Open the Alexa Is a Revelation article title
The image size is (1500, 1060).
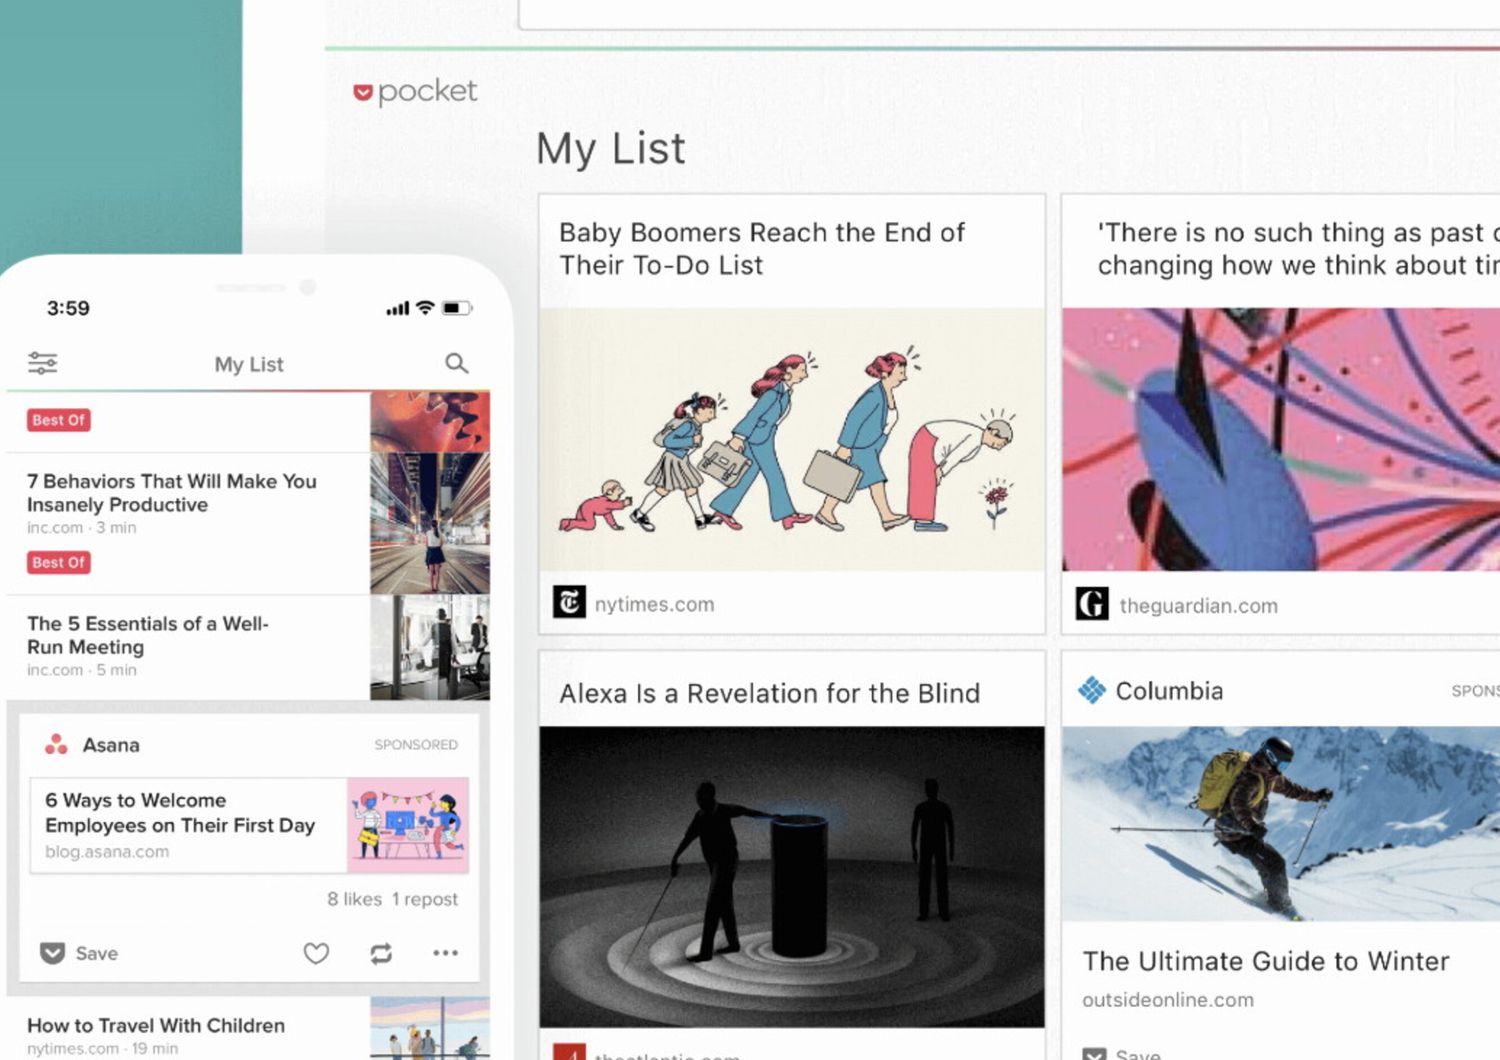coord(769,693)
